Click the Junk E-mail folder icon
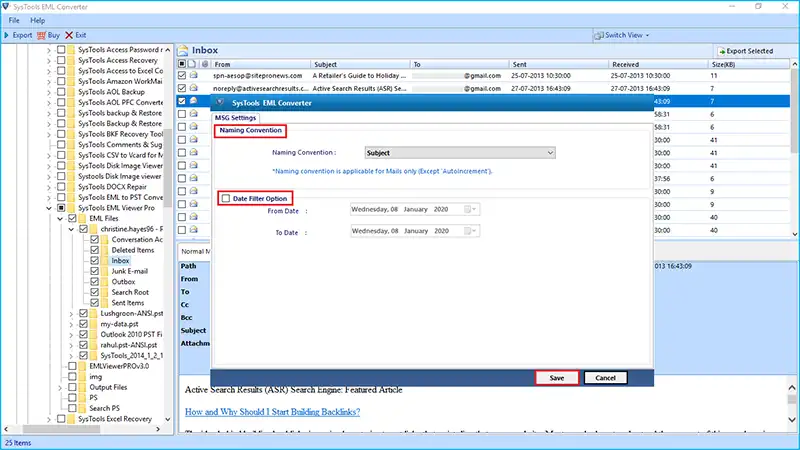Screen dimensions: 800x450 tap(105, 271)
